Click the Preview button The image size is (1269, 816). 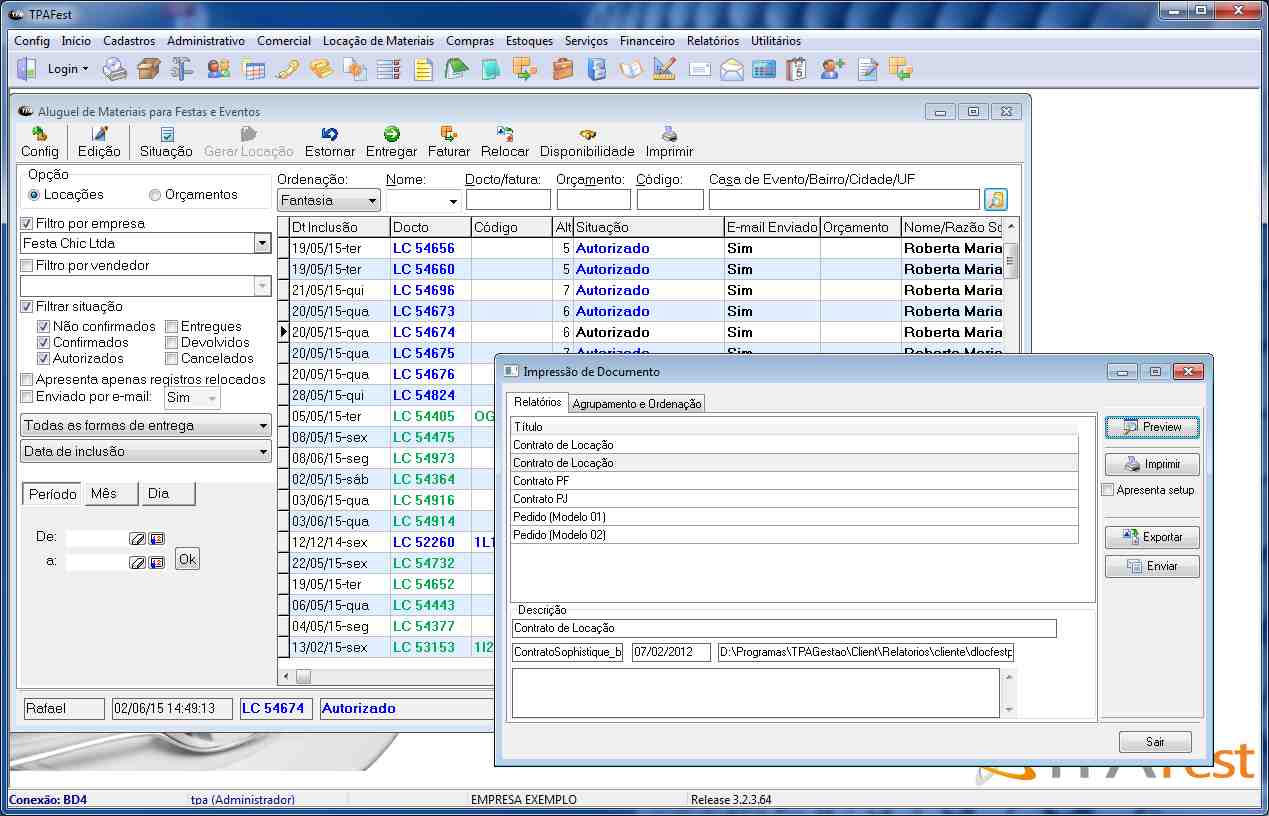coord(1152,427)
